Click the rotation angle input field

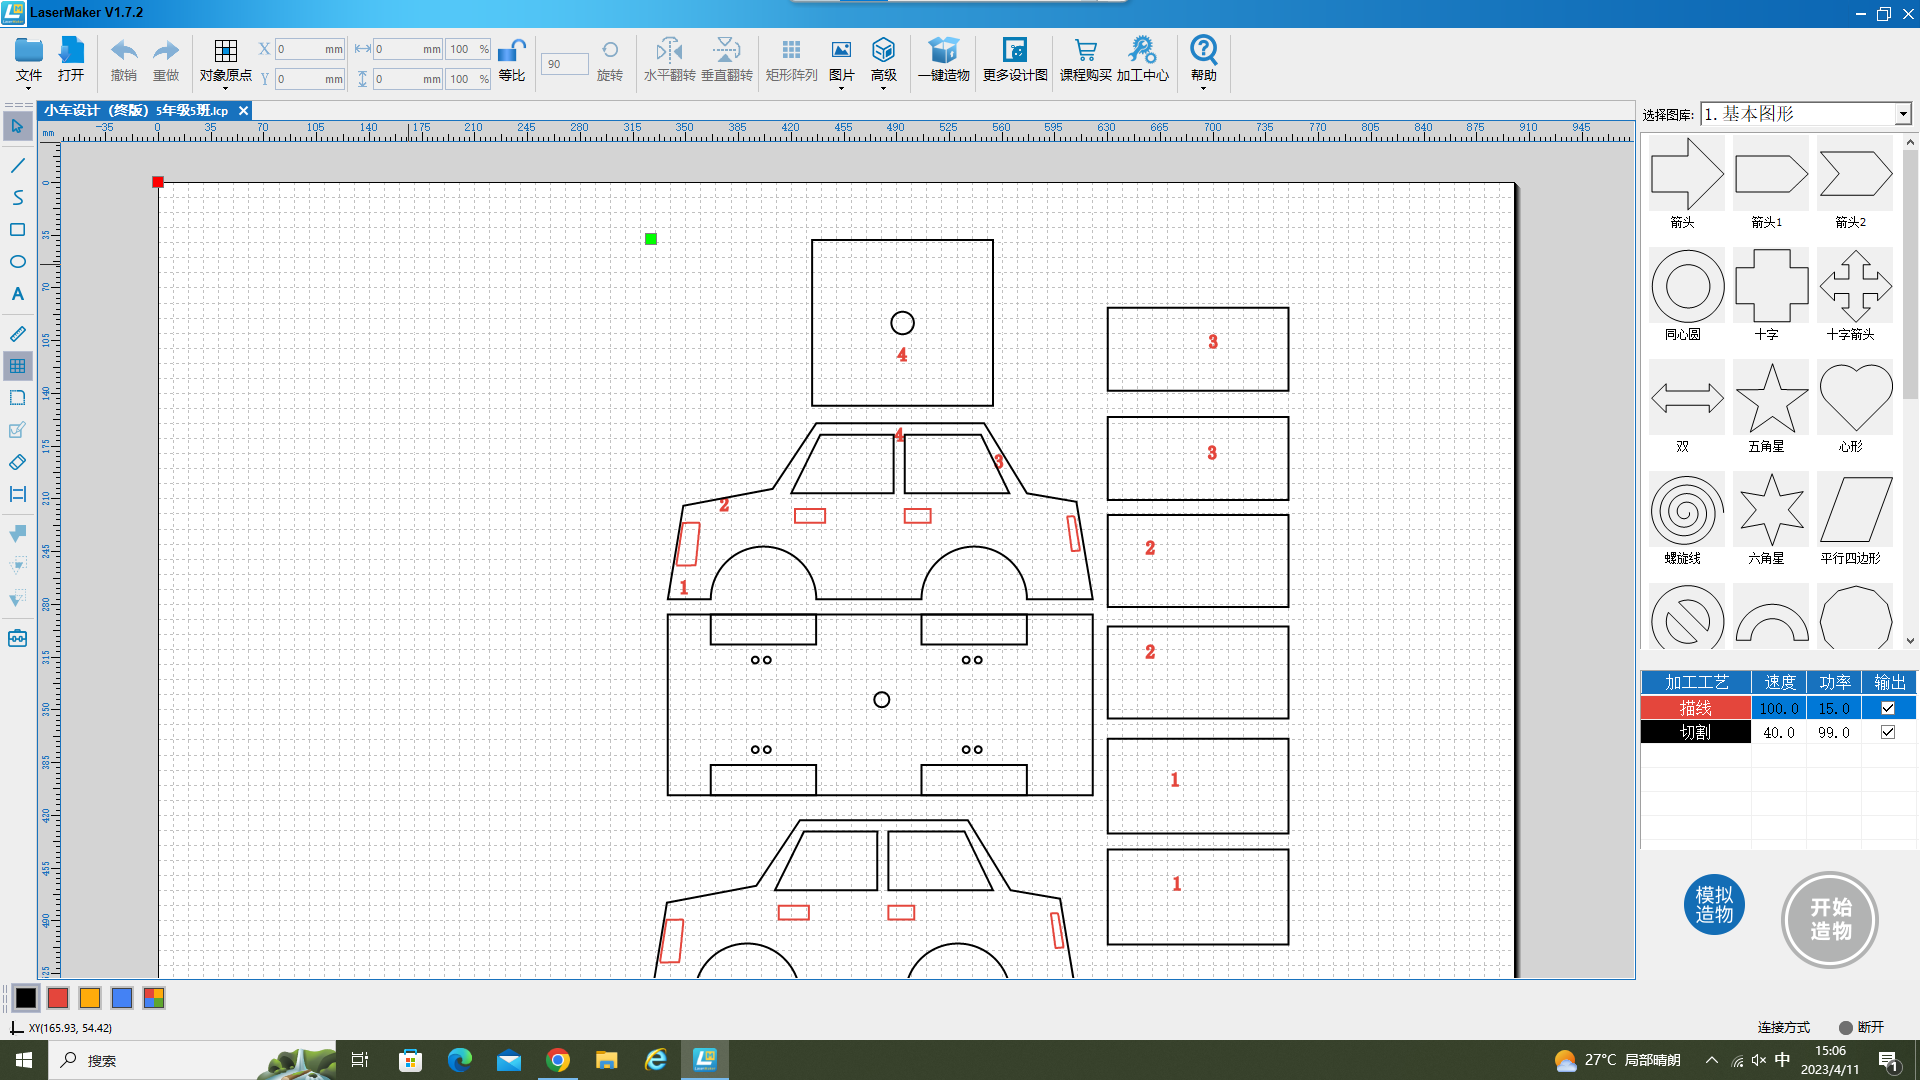(564, 64)
